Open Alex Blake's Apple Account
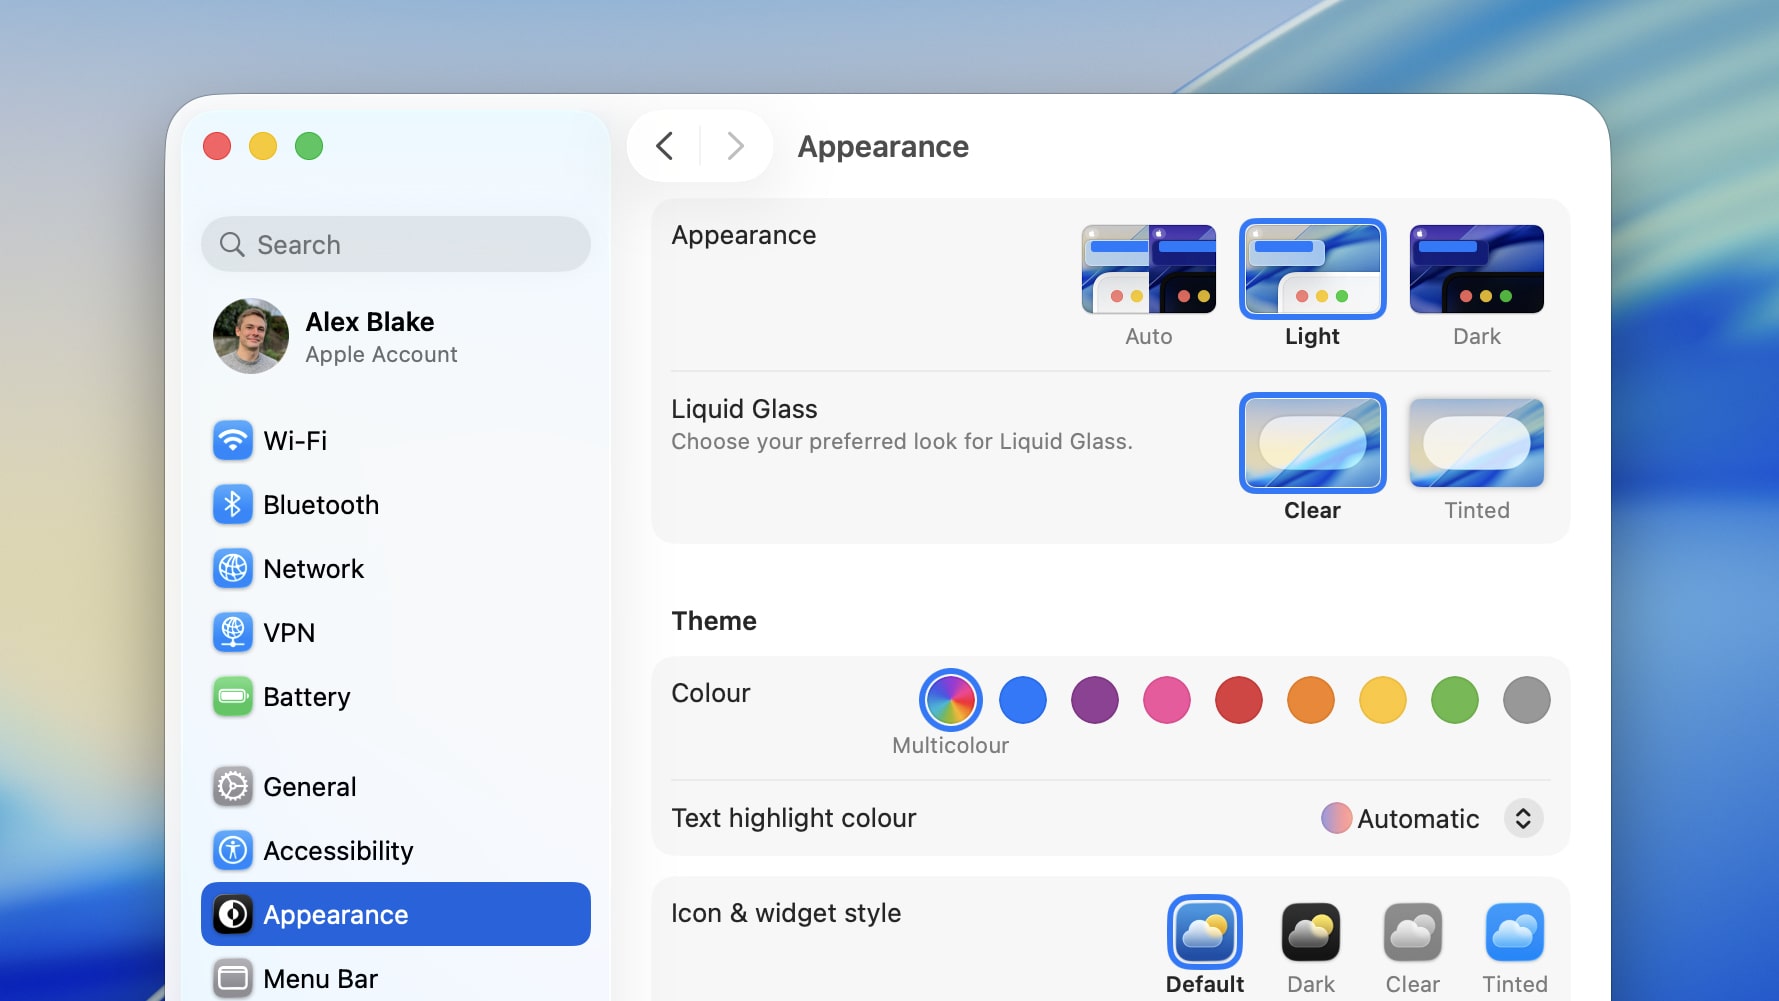Viewport: 1779px width, 1001px height. 370,336
